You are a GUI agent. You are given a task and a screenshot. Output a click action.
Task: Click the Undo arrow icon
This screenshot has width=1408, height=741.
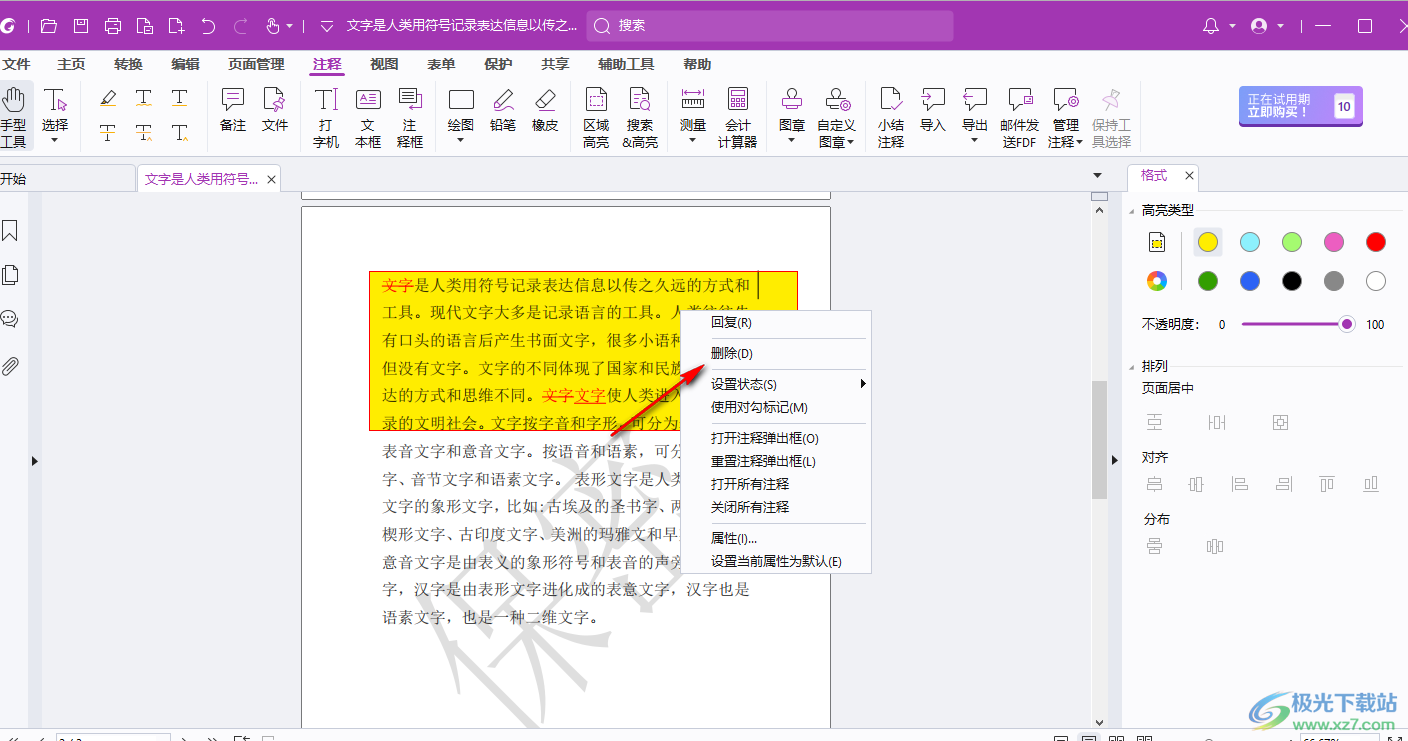click(x=208, y=26)
